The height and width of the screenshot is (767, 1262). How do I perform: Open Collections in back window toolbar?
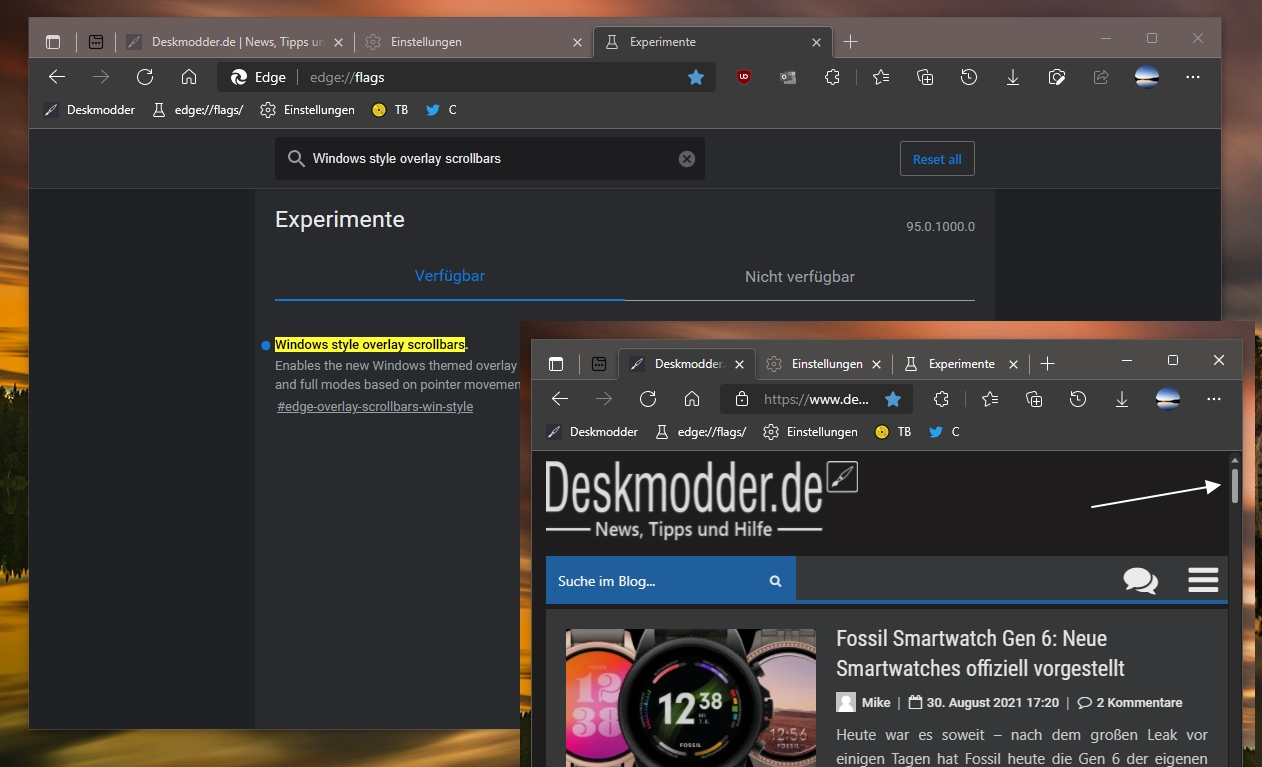pyautogui.click(x=925, y=77)
